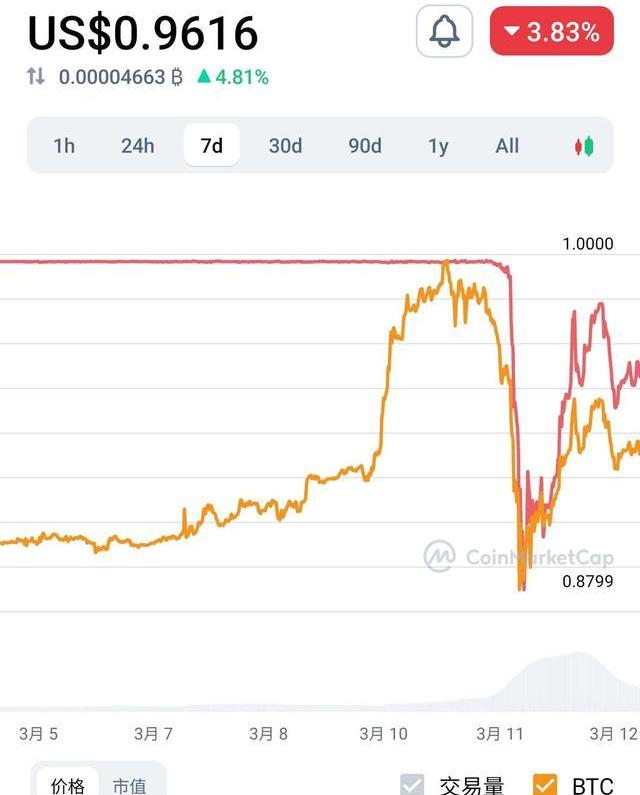Tap the USD/BTC swap arrows icon
Screen dimensions: 640x795
click(36, 77)
